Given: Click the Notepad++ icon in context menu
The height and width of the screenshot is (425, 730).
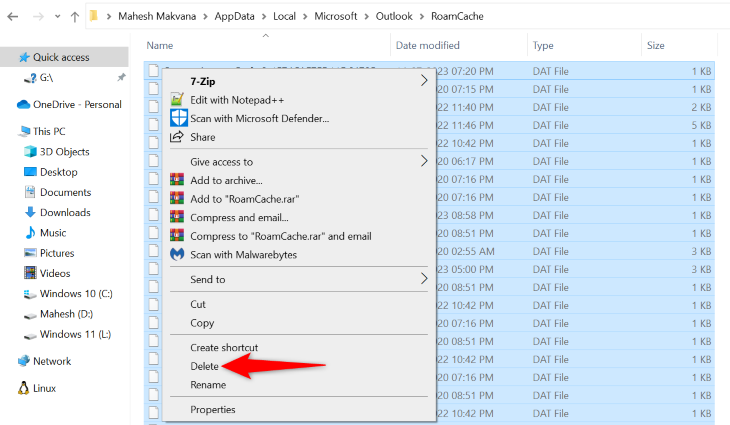Looking at the screenshot, I should 178,99.
